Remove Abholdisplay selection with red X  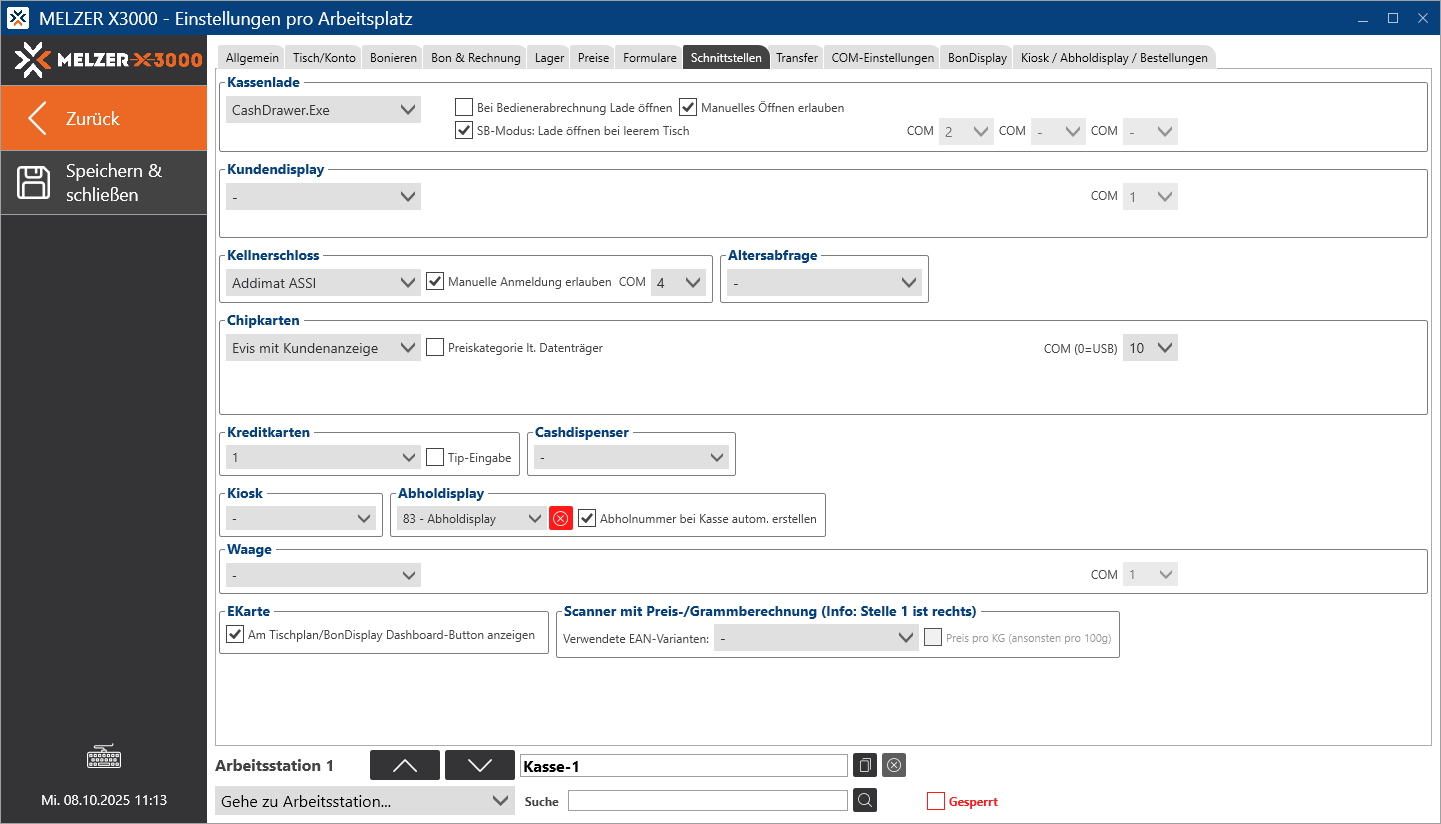tap(561, 518)
